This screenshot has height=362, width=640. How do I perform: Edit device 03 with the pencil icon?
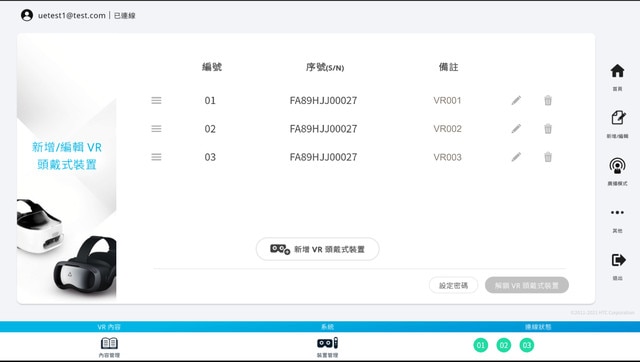click(516, 157)
